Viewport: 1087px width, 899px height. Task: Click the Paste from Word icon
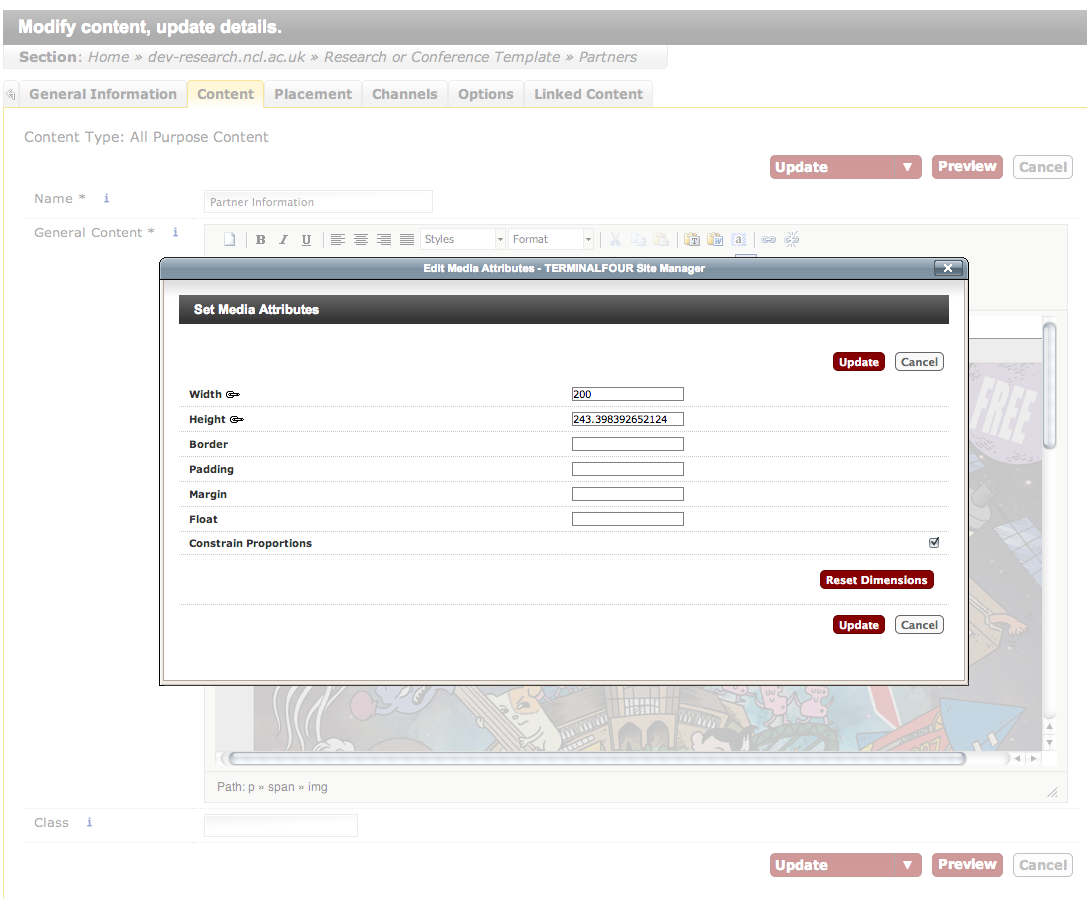715,240
